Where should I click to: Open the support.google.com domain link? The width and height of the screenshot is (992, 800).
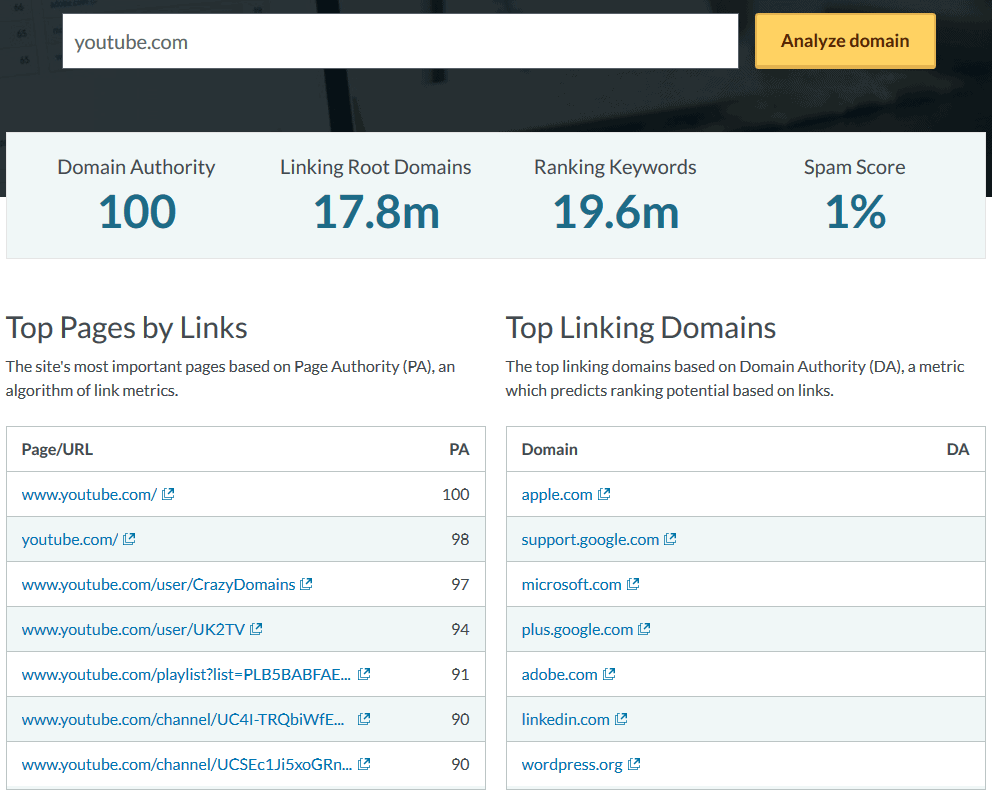[590, 539]
